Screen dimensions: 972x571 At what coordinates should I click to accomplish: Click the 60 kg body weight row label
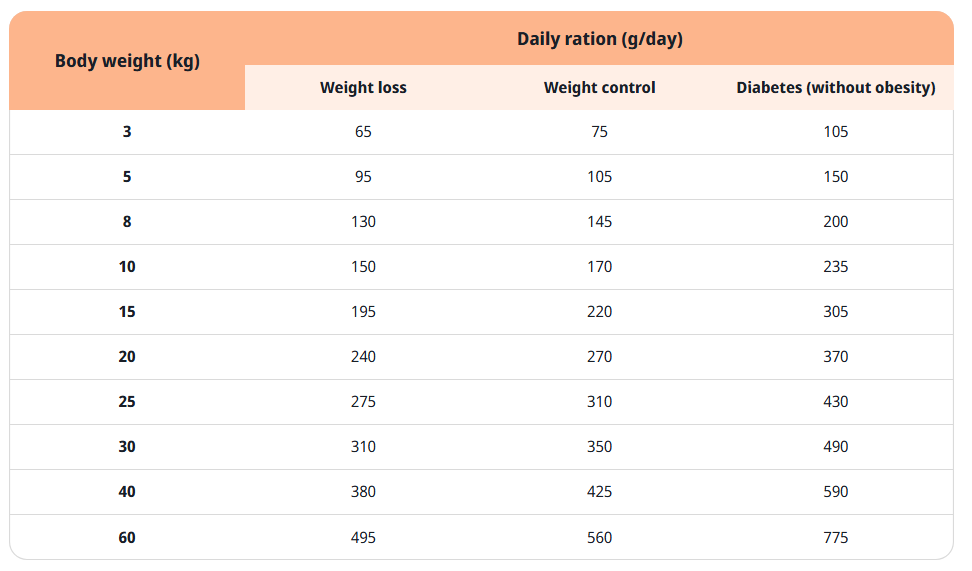(x=127, y=538)
